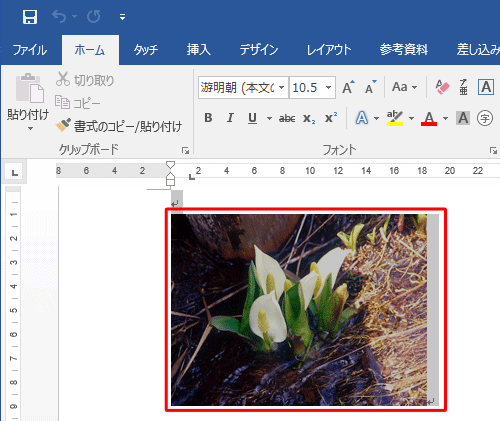Switch to the タッチ tab
Viewport: 500px width, 421px height.
click(146, 50)
